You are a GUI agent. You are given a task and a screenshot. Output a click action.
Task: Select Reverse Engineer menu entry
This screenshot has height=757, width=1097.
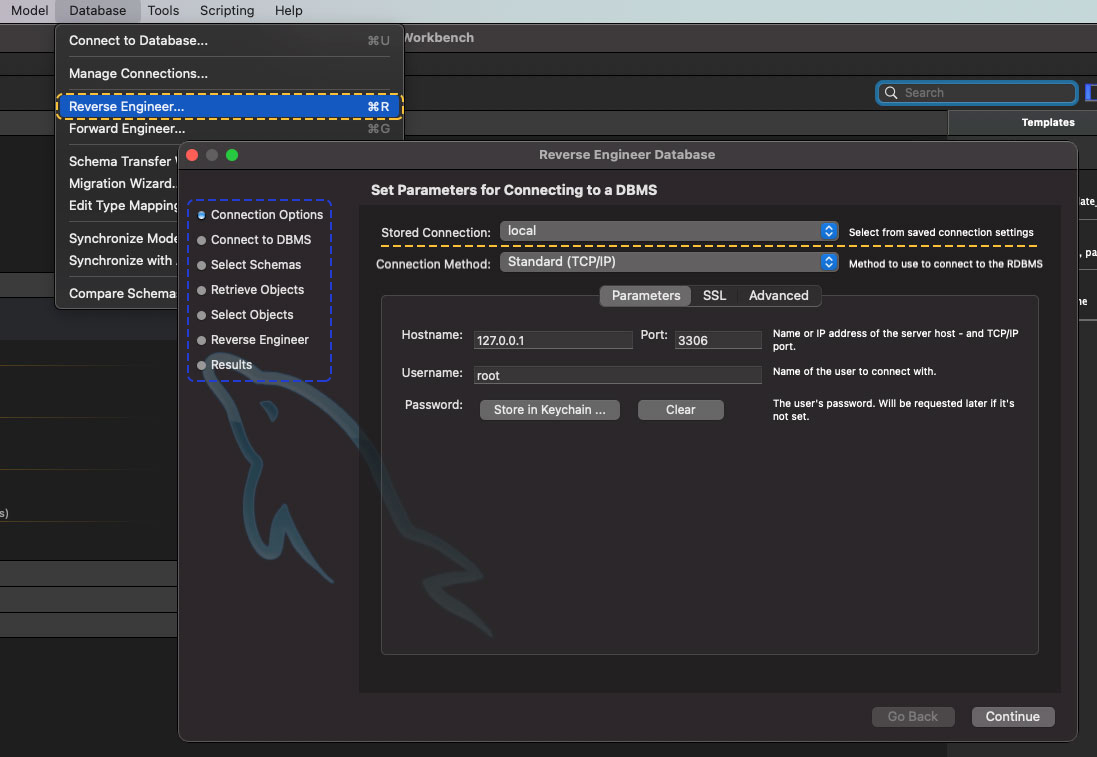[229, 106]
